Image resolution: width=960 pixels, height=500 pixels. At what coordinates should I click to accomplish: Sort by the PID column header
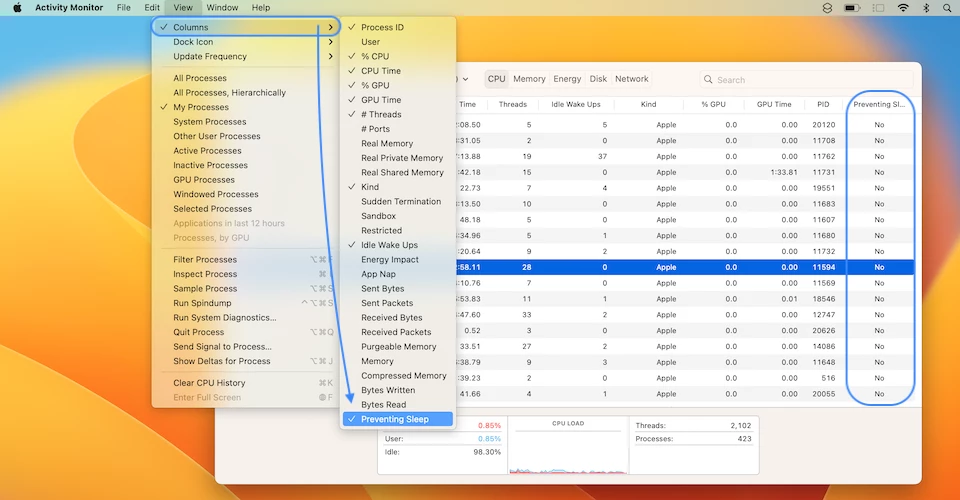(823, 104)
